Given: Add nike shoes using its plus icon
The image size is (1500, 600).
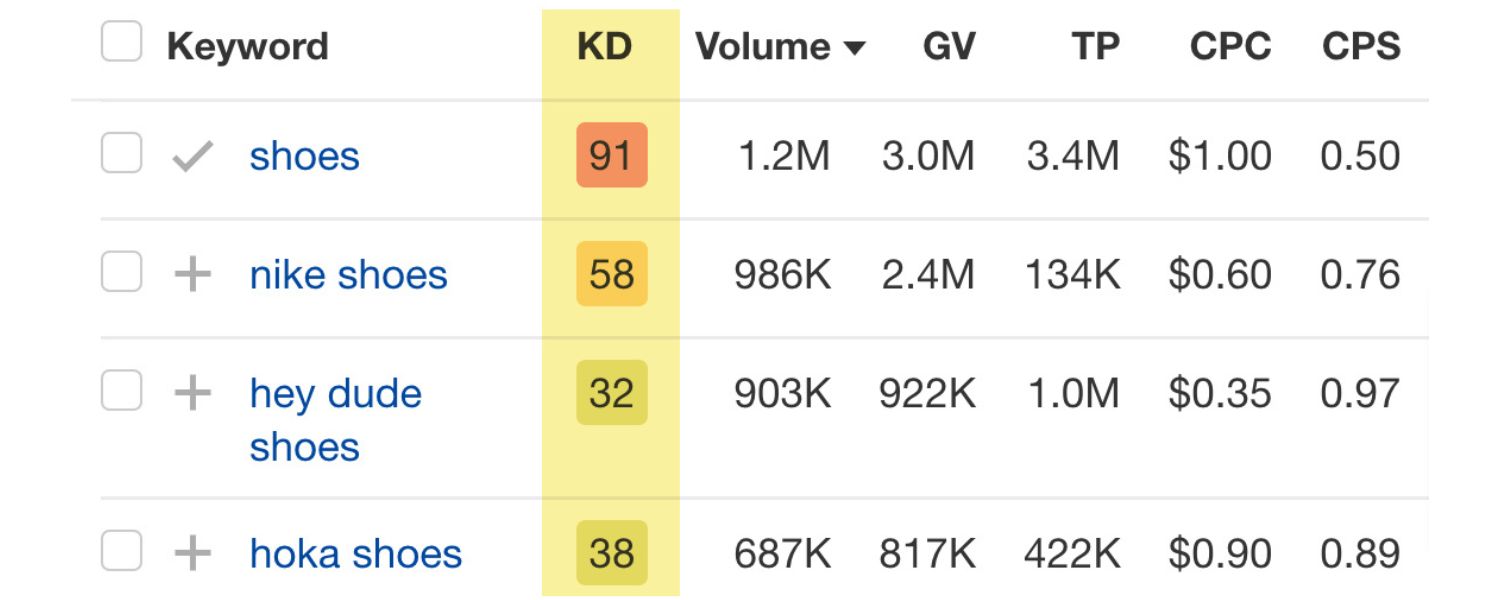Looking at the screenshot, I should 195,274.
